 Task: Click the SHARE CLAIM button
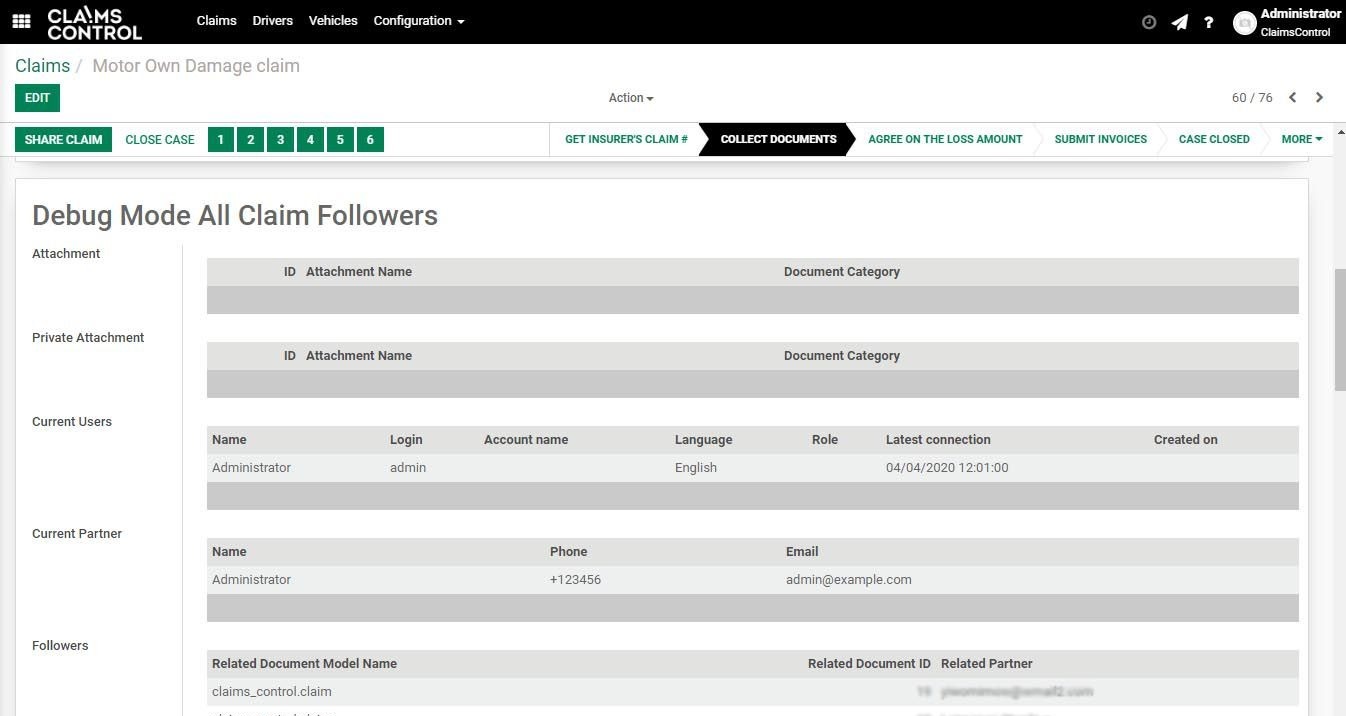pyautogui.click(x=63, y=140)
